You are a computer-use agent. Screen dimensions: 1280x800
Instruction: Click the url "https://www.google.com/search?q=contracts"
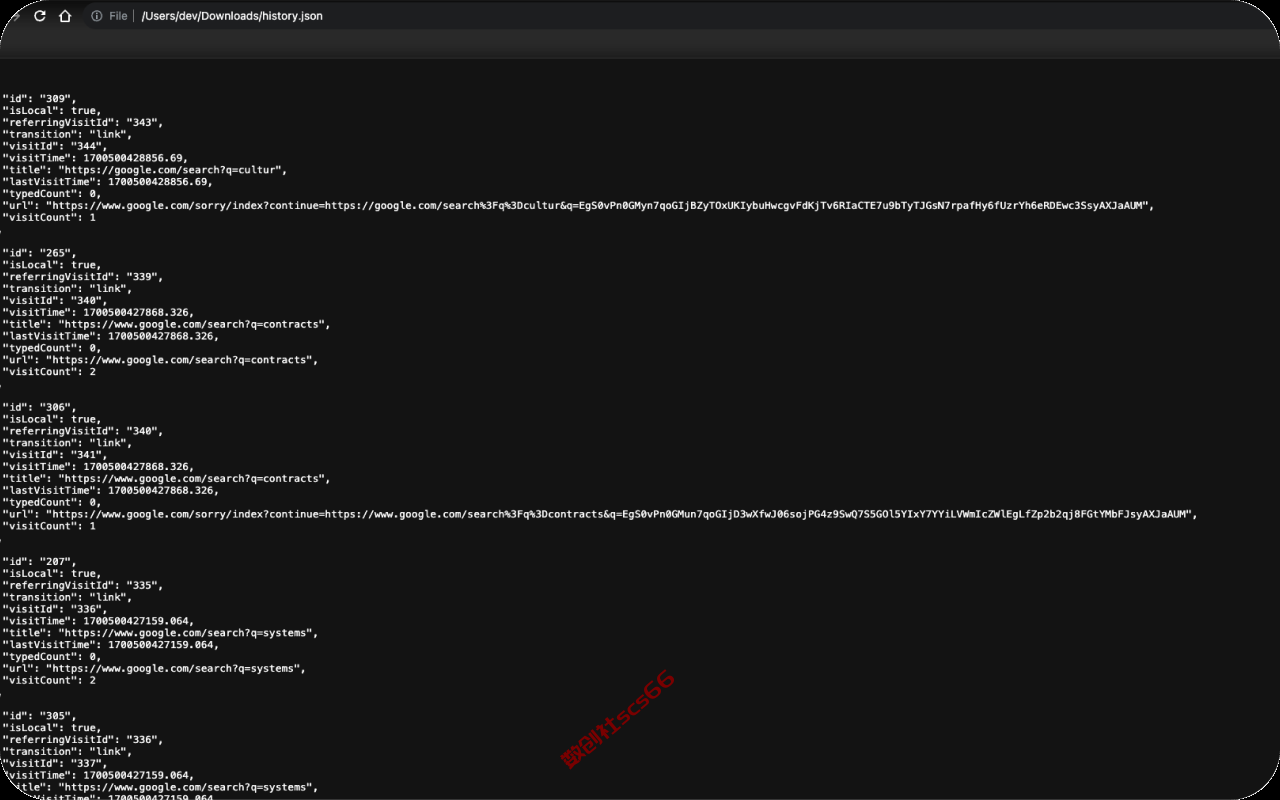181,360
